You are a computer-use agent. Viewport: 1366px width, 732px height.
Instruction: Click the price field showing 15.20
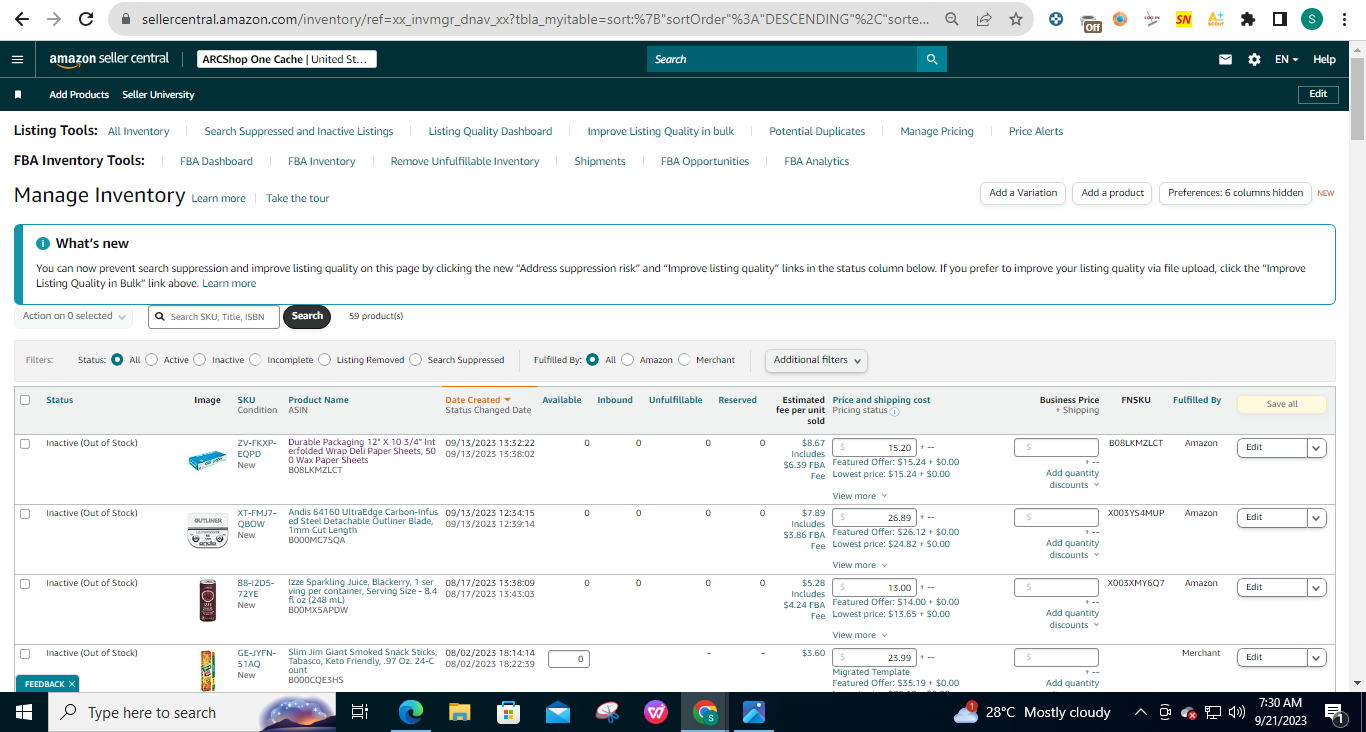[874, 448]
